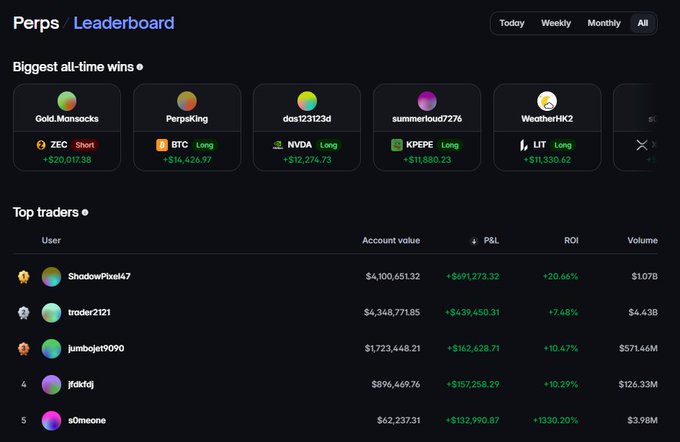Open trader2121 trader profile name
Screen dimensions: 680x442
89,312
